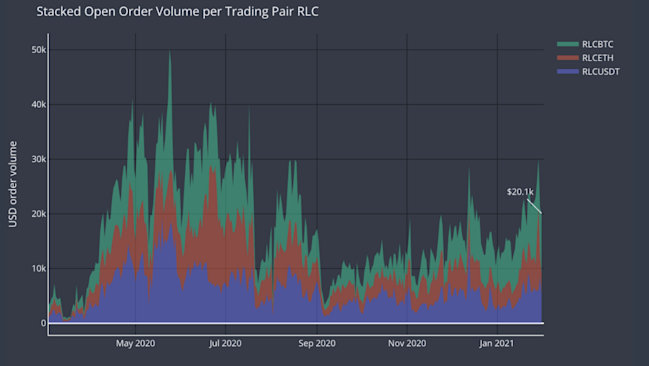The width and height of the screenshot is (649, 366).
Task: Click the 20k y-axis tick label
Action: (x=38, y=214)
